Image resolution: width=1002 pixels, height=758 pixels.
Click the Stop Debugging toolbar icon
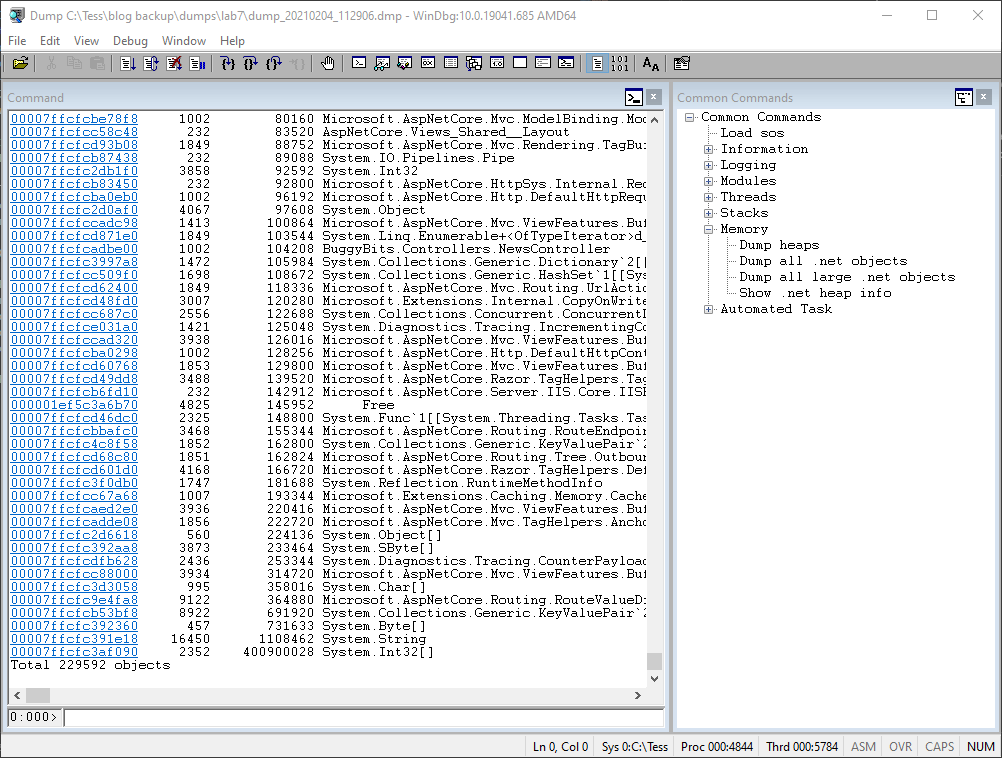click(174, 63)
